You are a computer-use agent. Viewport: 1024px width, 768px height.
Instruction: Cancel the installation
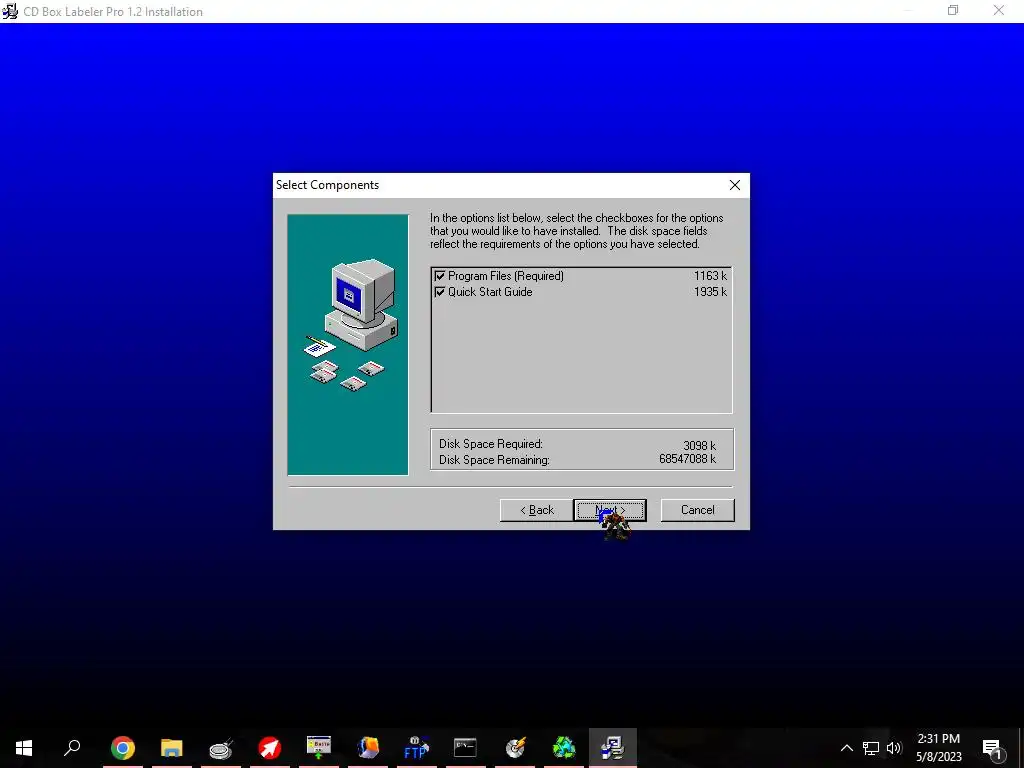coord(697,510)
